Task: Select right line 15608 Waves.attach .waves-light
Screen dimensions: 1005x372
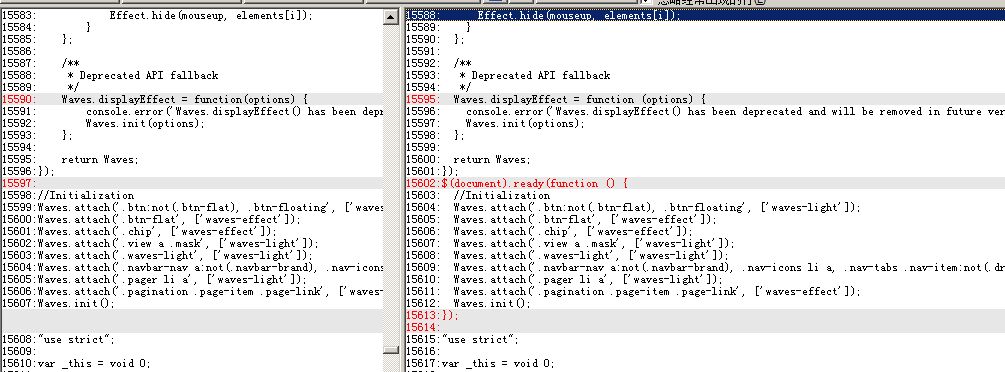Action: tap(705, 256)
